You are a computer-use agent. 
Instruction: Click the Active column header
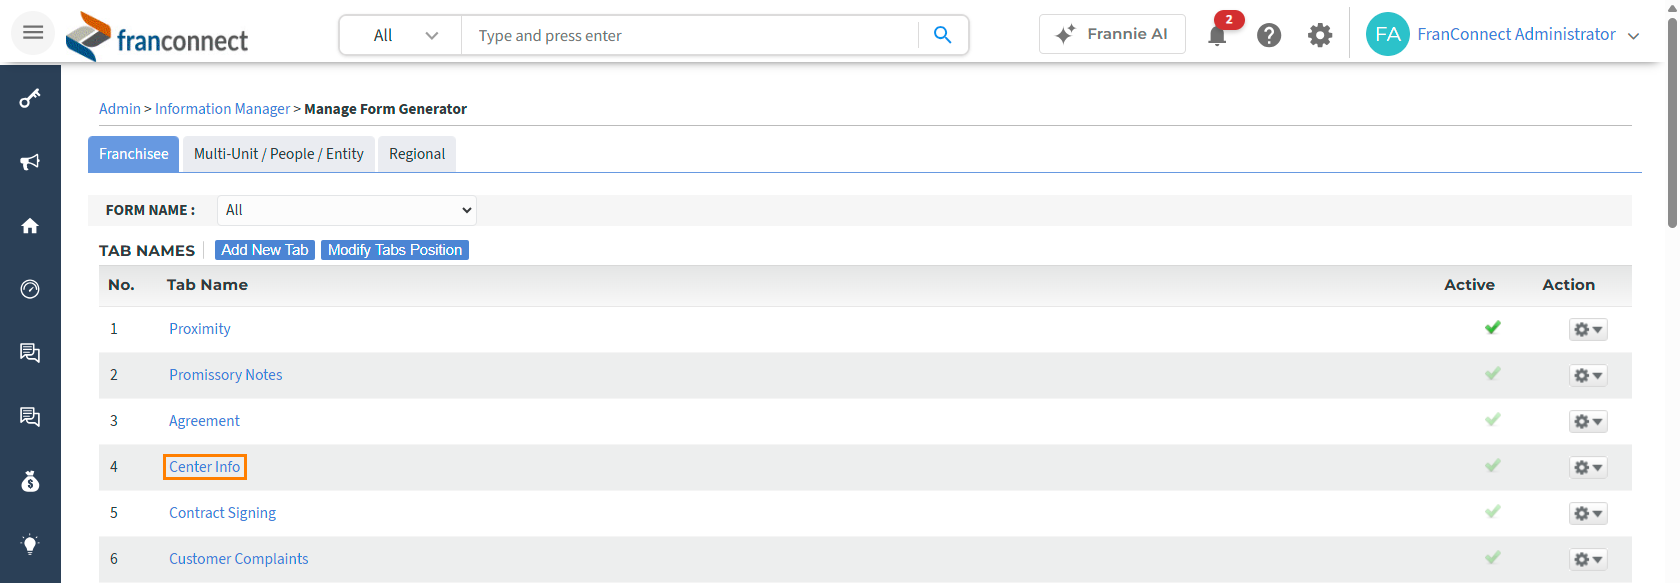tap(1469, 285)
